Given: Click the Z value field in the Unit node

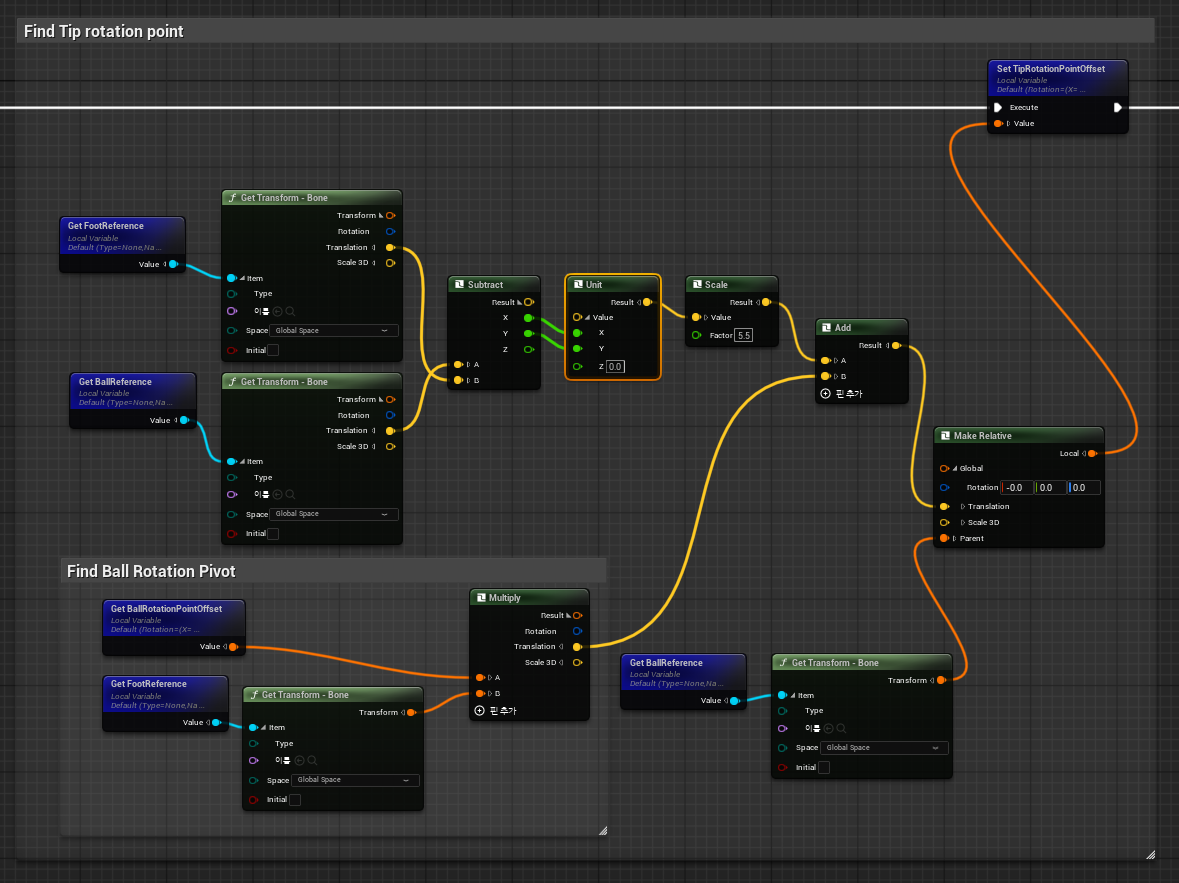Looking at the screenshot, I should click(615, 367).
